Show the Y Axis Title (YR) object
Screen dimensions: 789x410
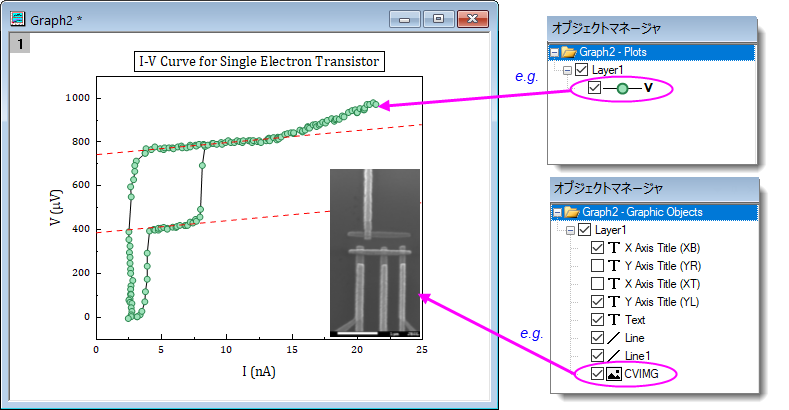point(597,266)
